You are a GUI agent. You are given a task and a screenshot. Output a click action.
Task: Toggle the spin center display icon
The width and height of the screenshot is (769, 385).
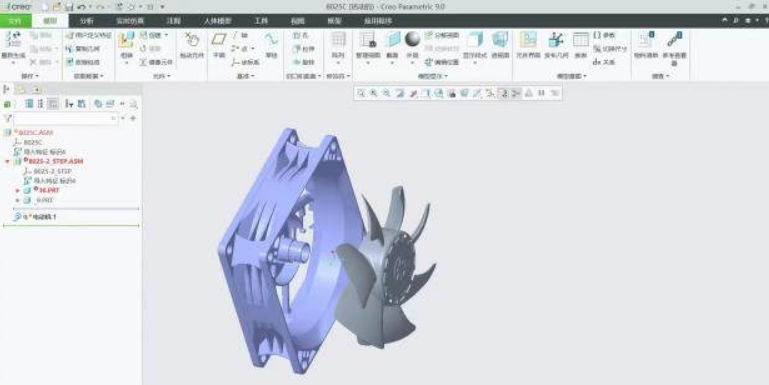(x=515, y=93)
